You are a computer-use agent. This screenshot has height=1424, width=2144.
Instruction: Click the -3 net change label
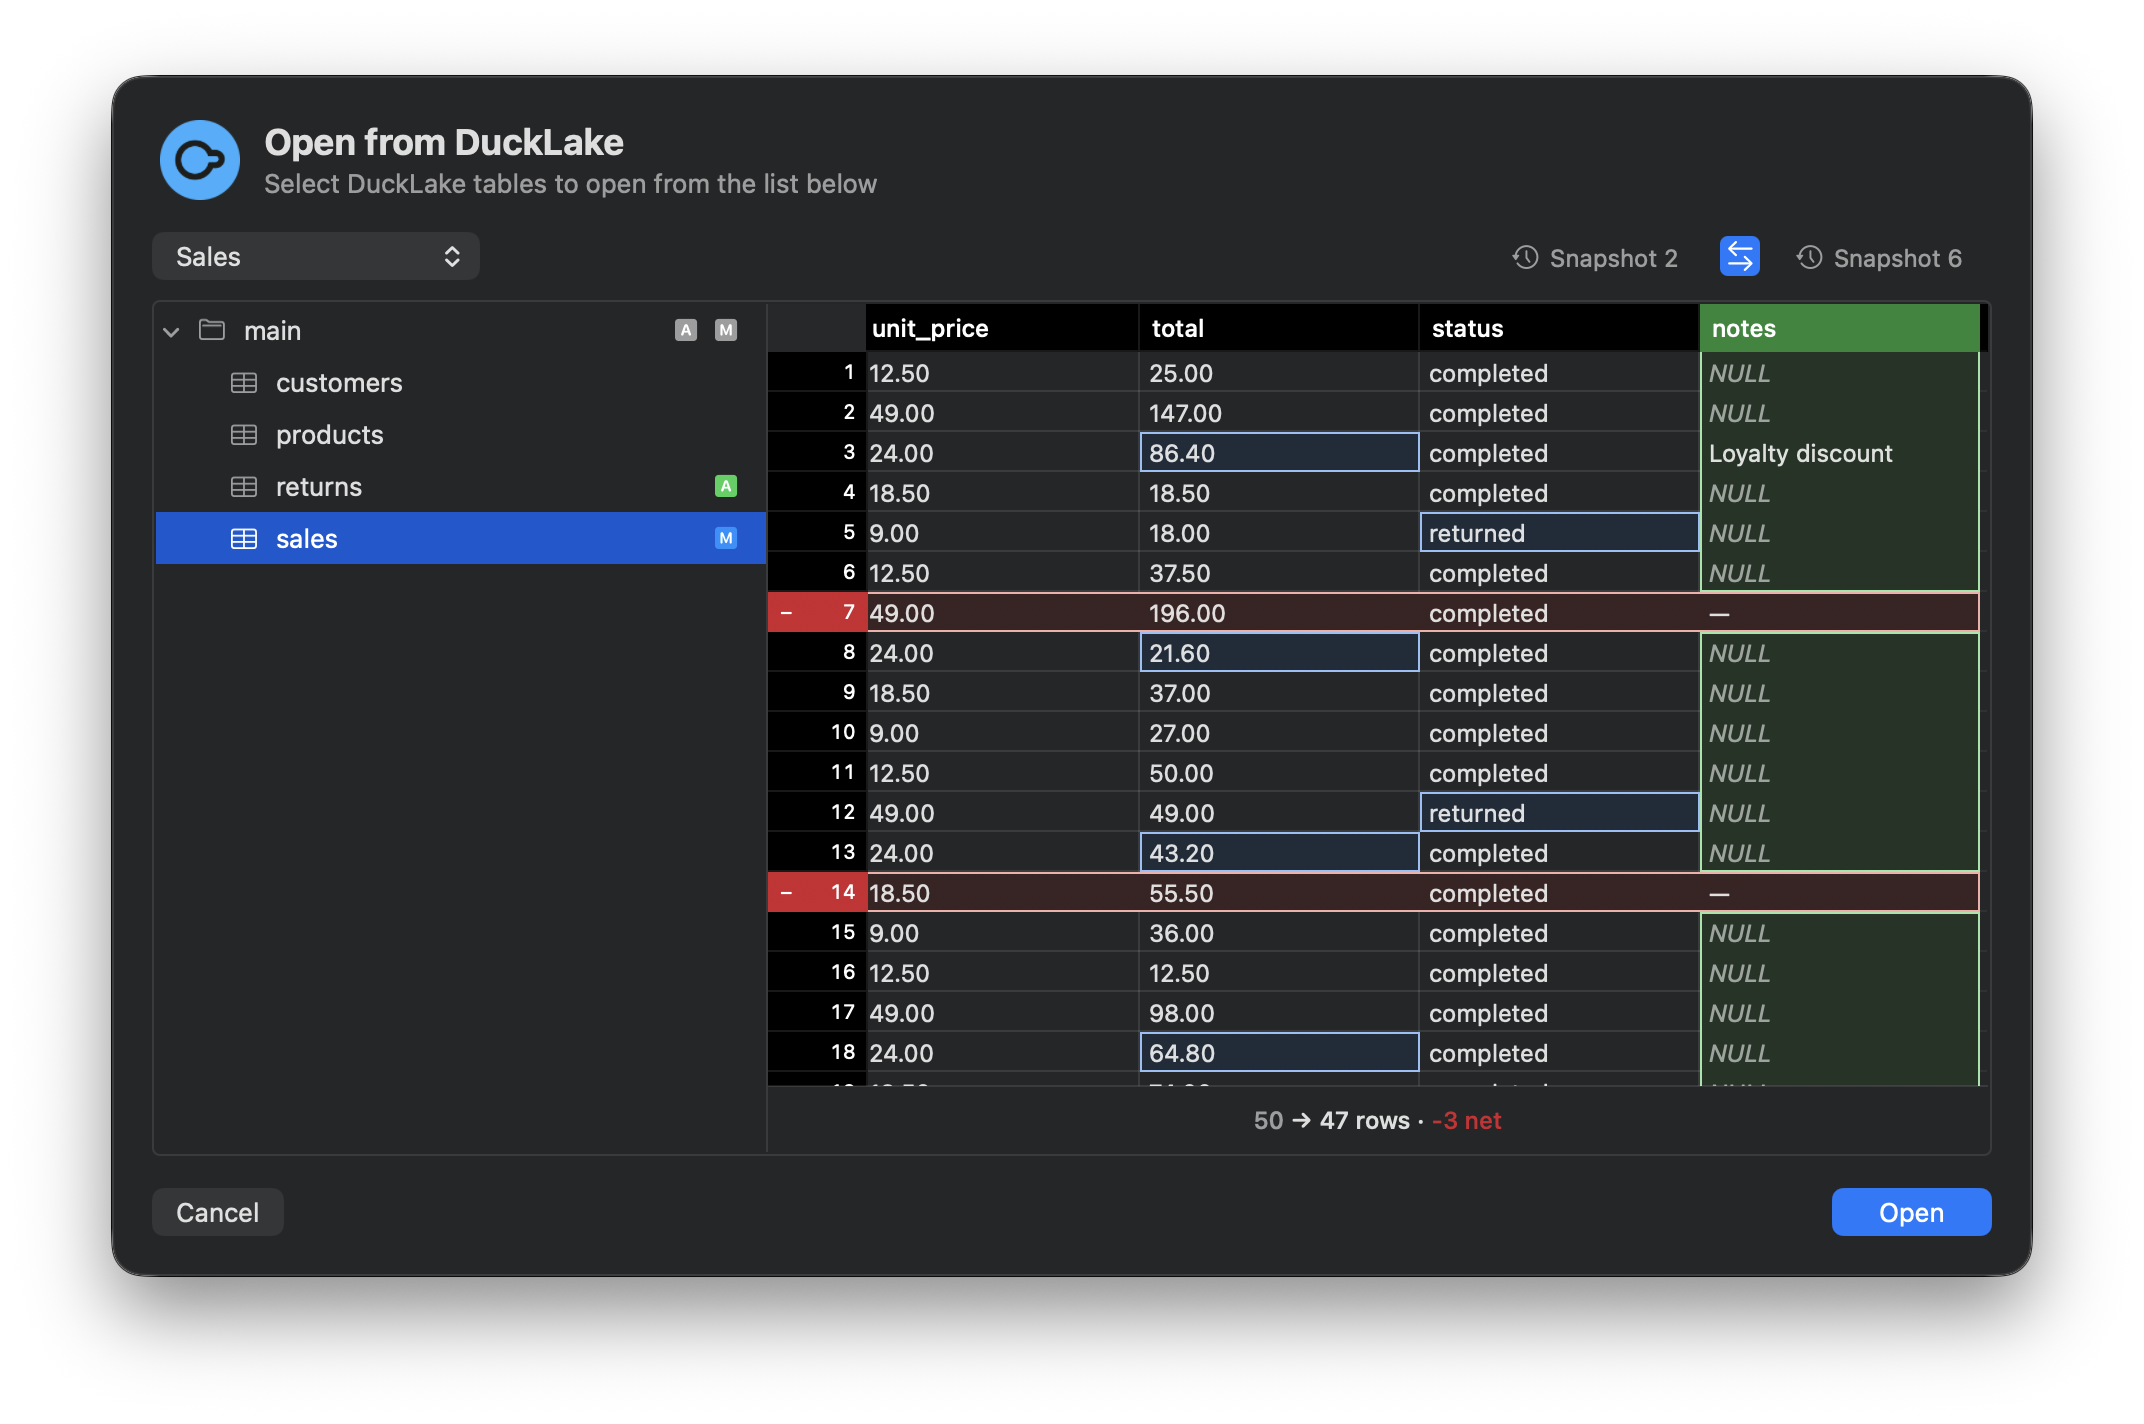click(1467, 1120)
